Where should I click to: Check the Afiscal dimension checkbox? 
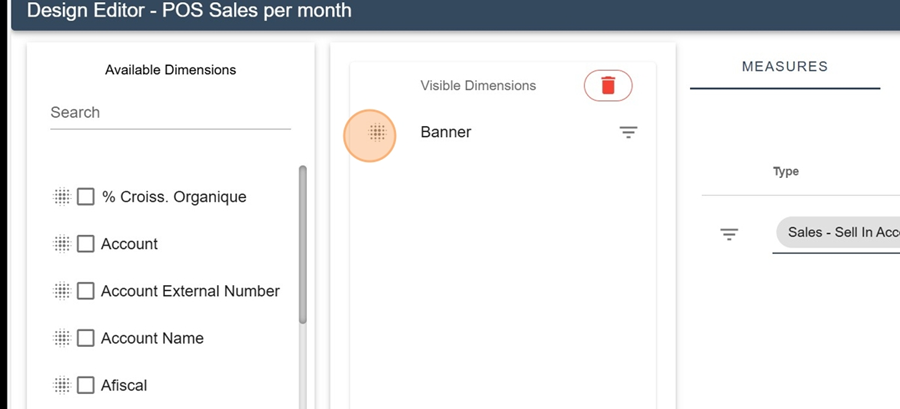coord(86,385)
